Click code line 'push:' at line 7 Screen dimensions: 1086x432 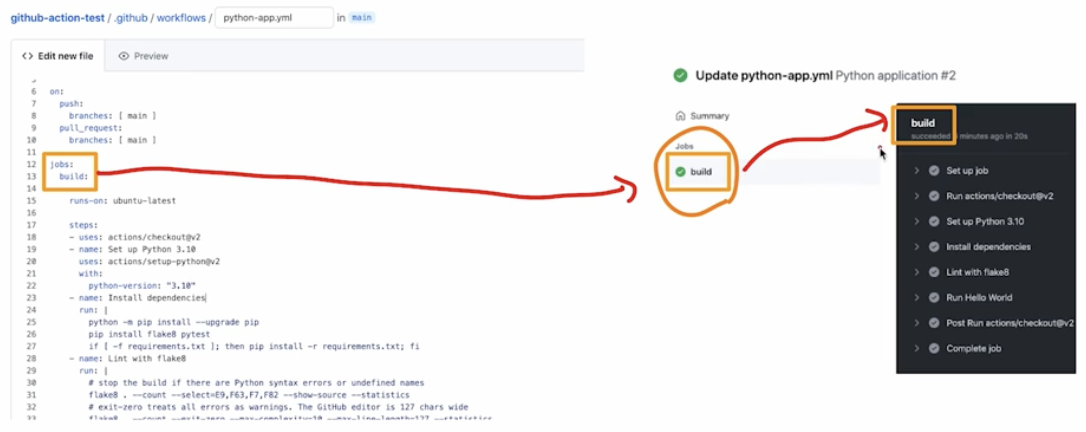pos(71,104)
